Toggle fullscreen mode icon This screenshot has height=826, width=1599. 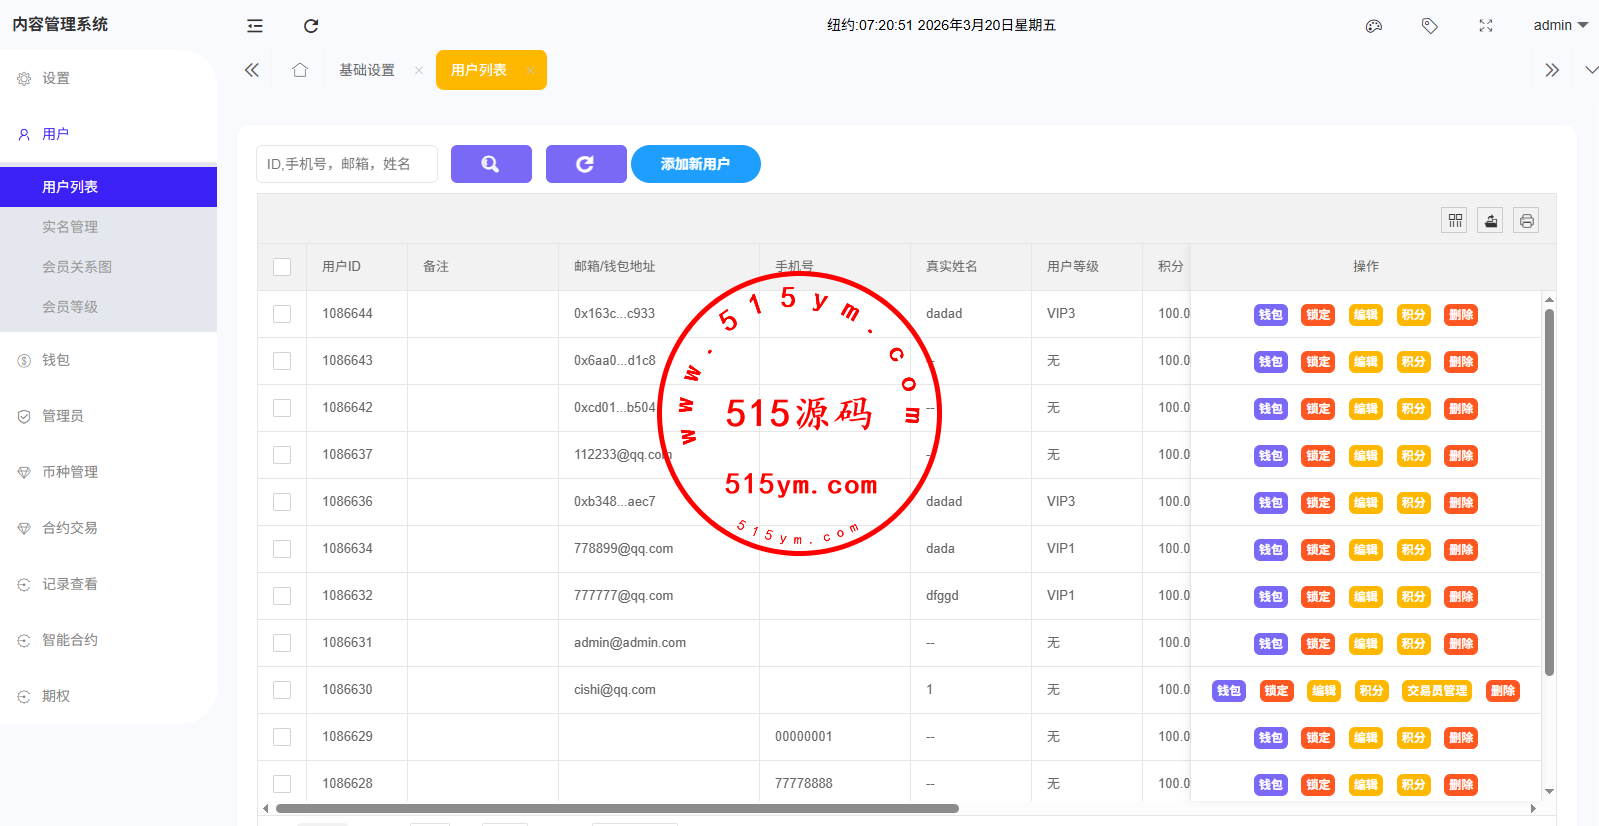pyautogui.click(x=1486, y=26)
